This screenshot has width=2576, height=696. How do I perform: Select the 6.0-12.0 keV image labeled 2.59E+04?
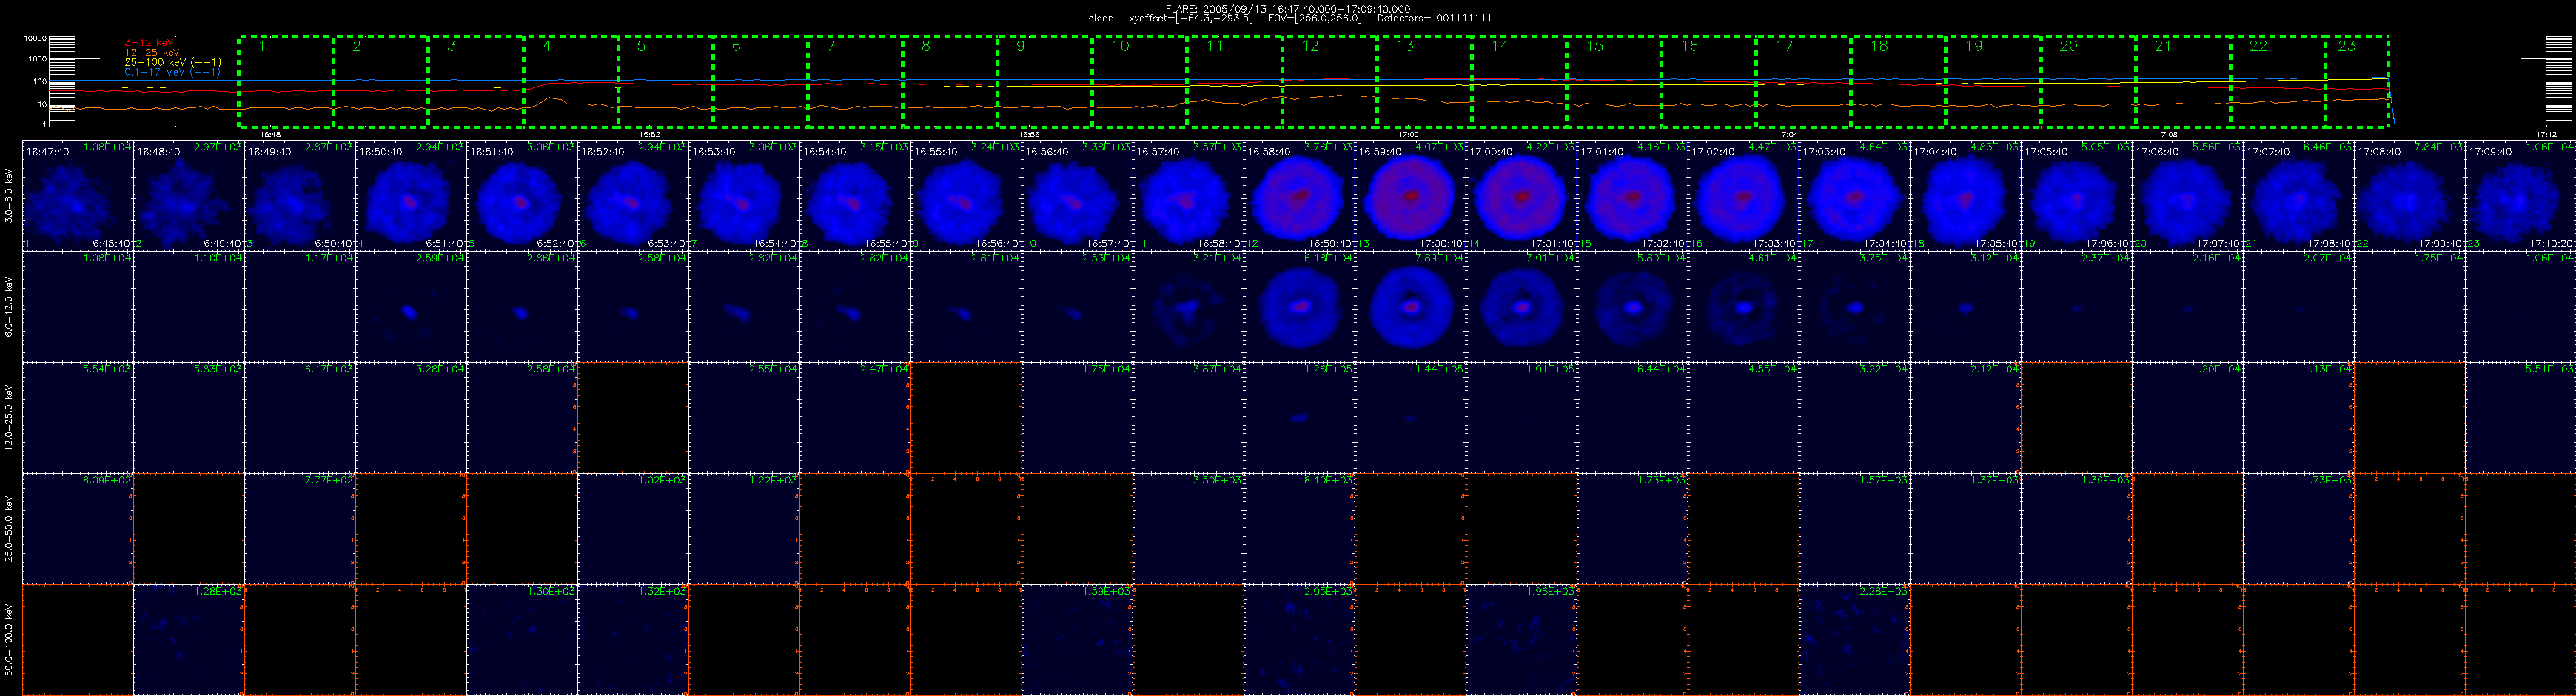click(411, 306)
